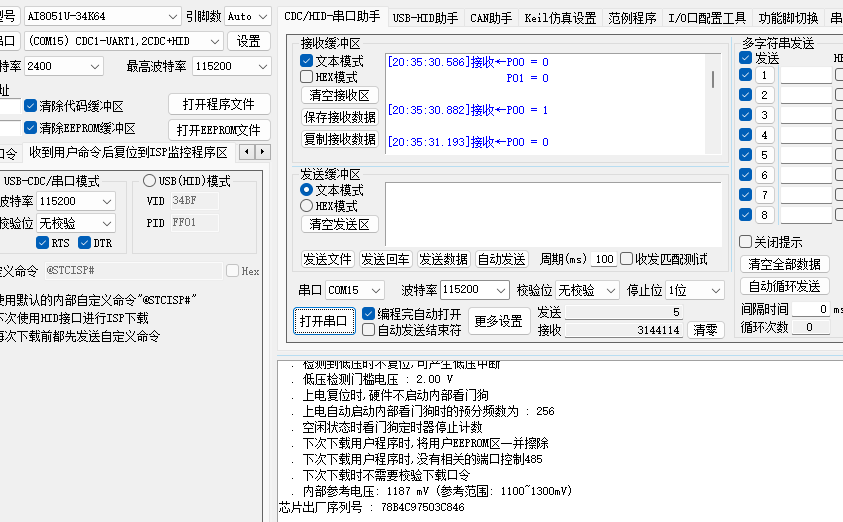This screenshot has width=843, height=522.
Task: Open the chip model dropdown AI8051U-34K64
Action: 102,16
